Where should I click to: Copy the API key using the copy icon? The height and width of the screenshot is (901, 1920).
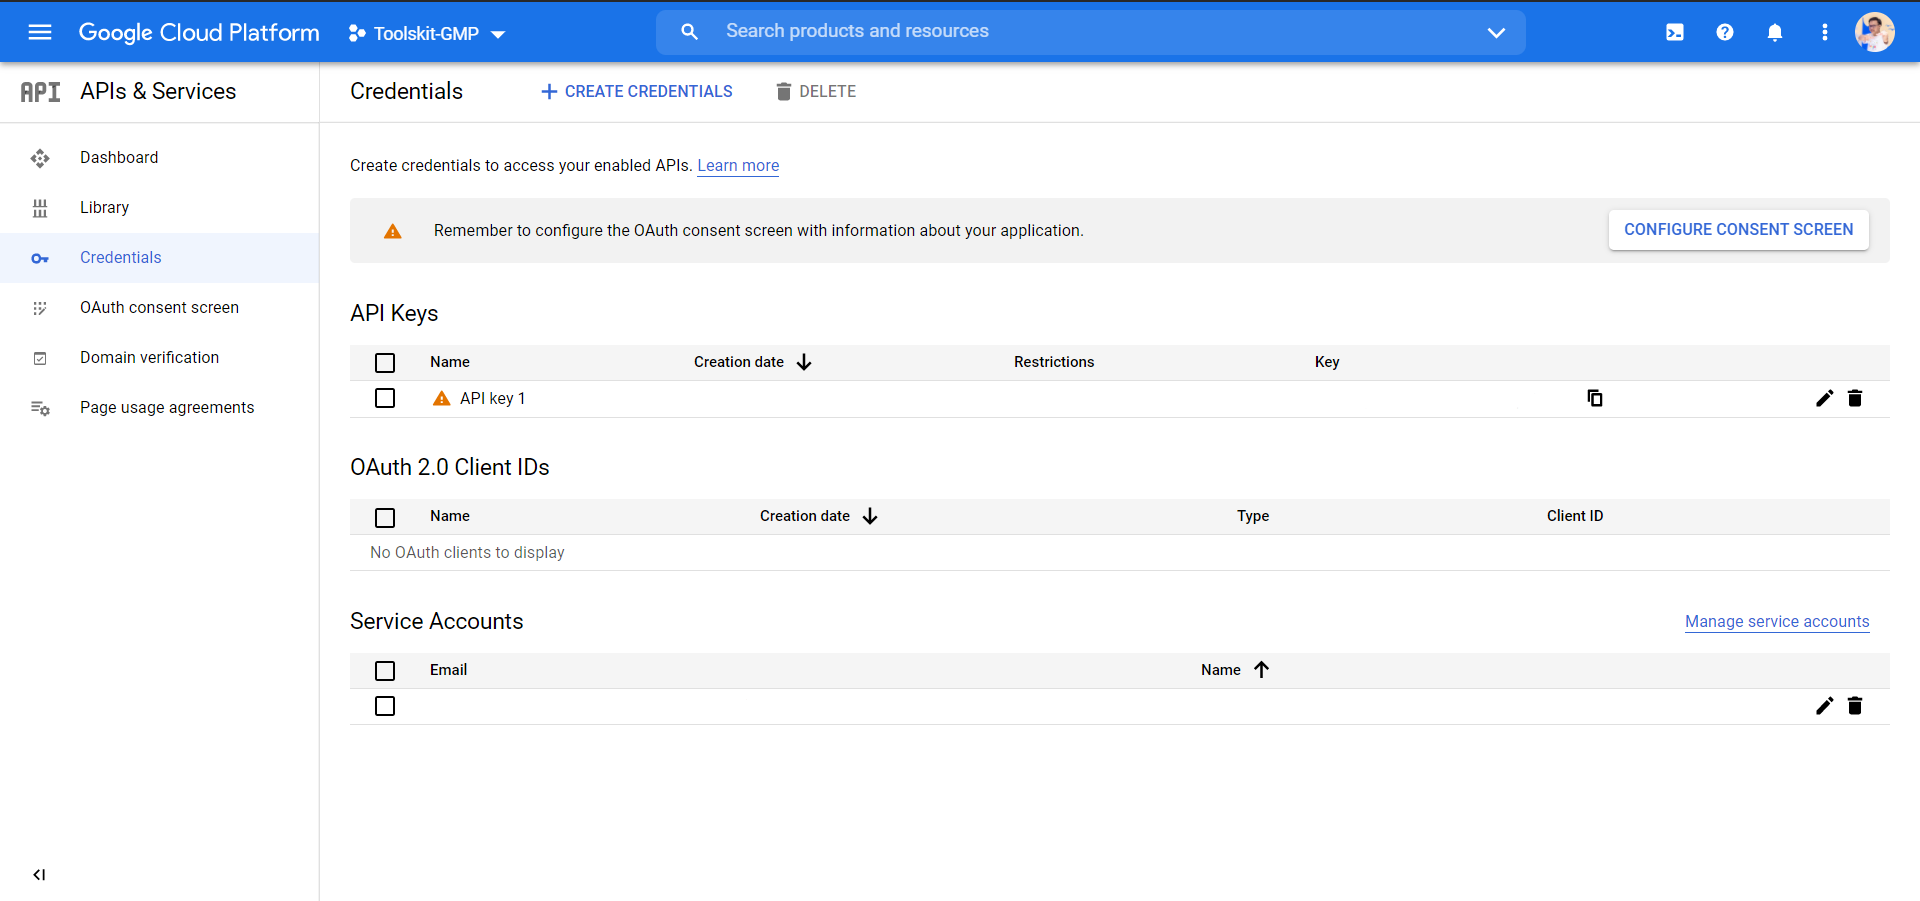point(1595,398)
